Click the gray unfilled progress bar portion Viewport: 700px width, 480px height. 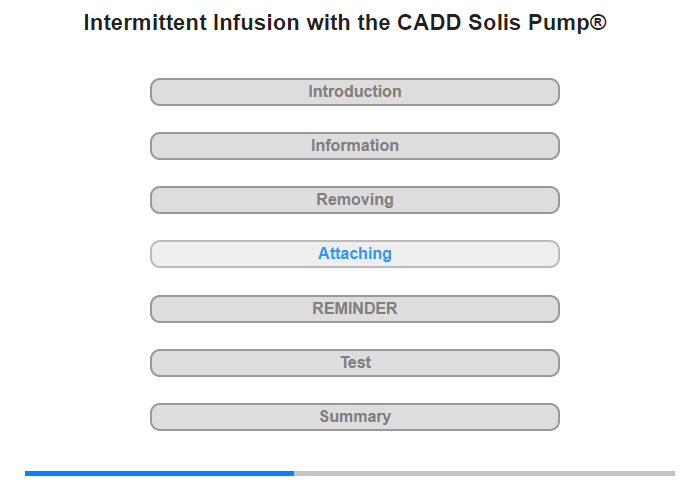485,473
